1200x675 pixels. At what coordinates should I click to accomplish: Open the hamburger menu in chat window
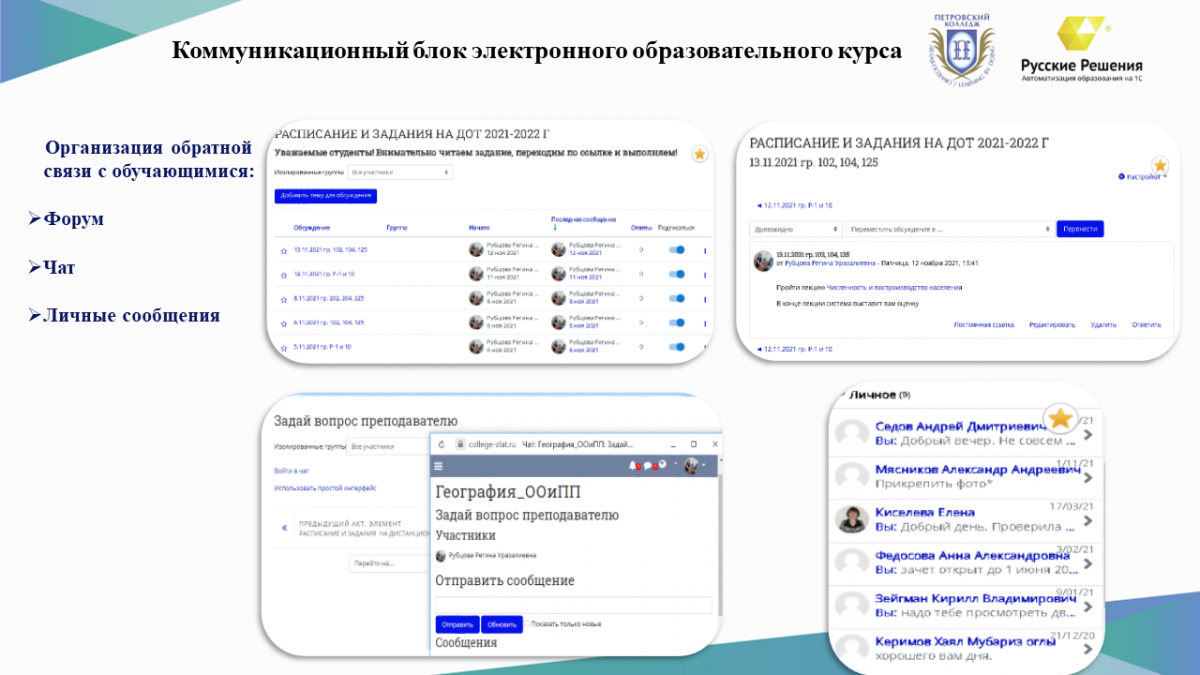coord(438,466)
